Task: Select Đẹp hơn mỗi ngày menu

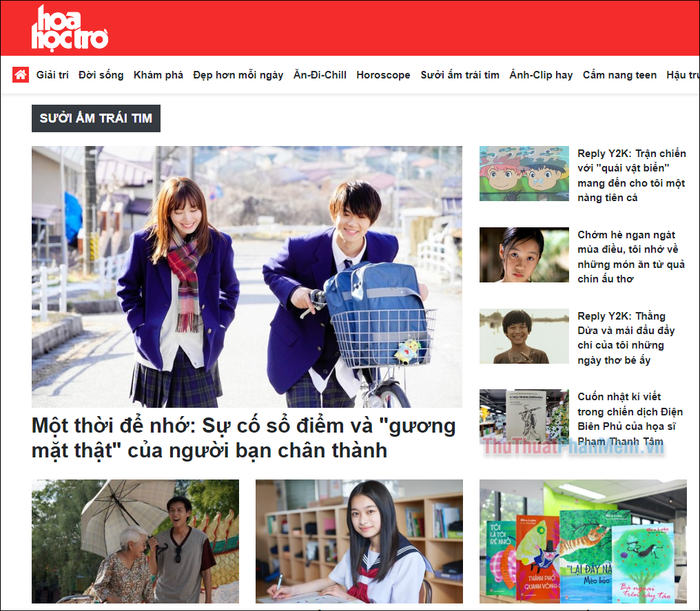Action: (x=238, y=75)
